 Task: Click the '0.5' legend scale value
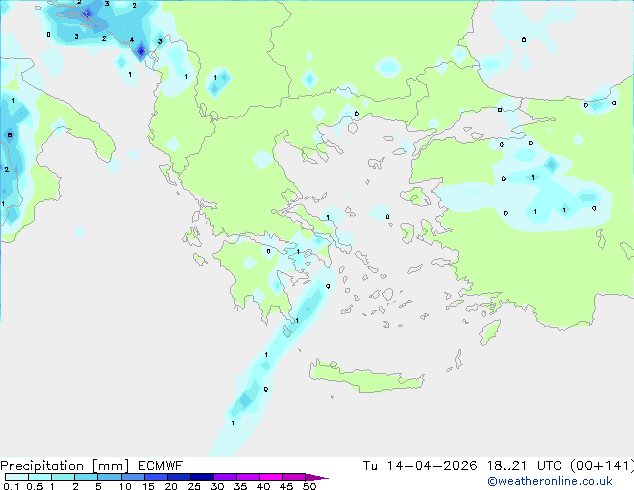[35, 486]
